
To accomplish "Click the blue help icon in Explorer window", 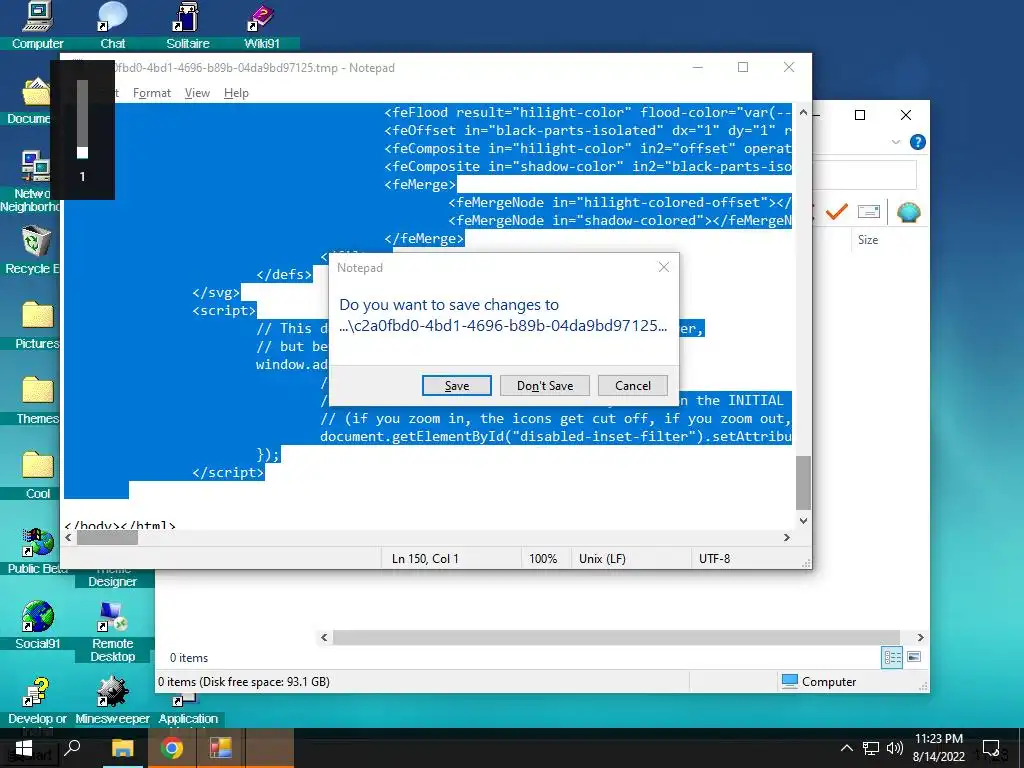I will 918,142.
